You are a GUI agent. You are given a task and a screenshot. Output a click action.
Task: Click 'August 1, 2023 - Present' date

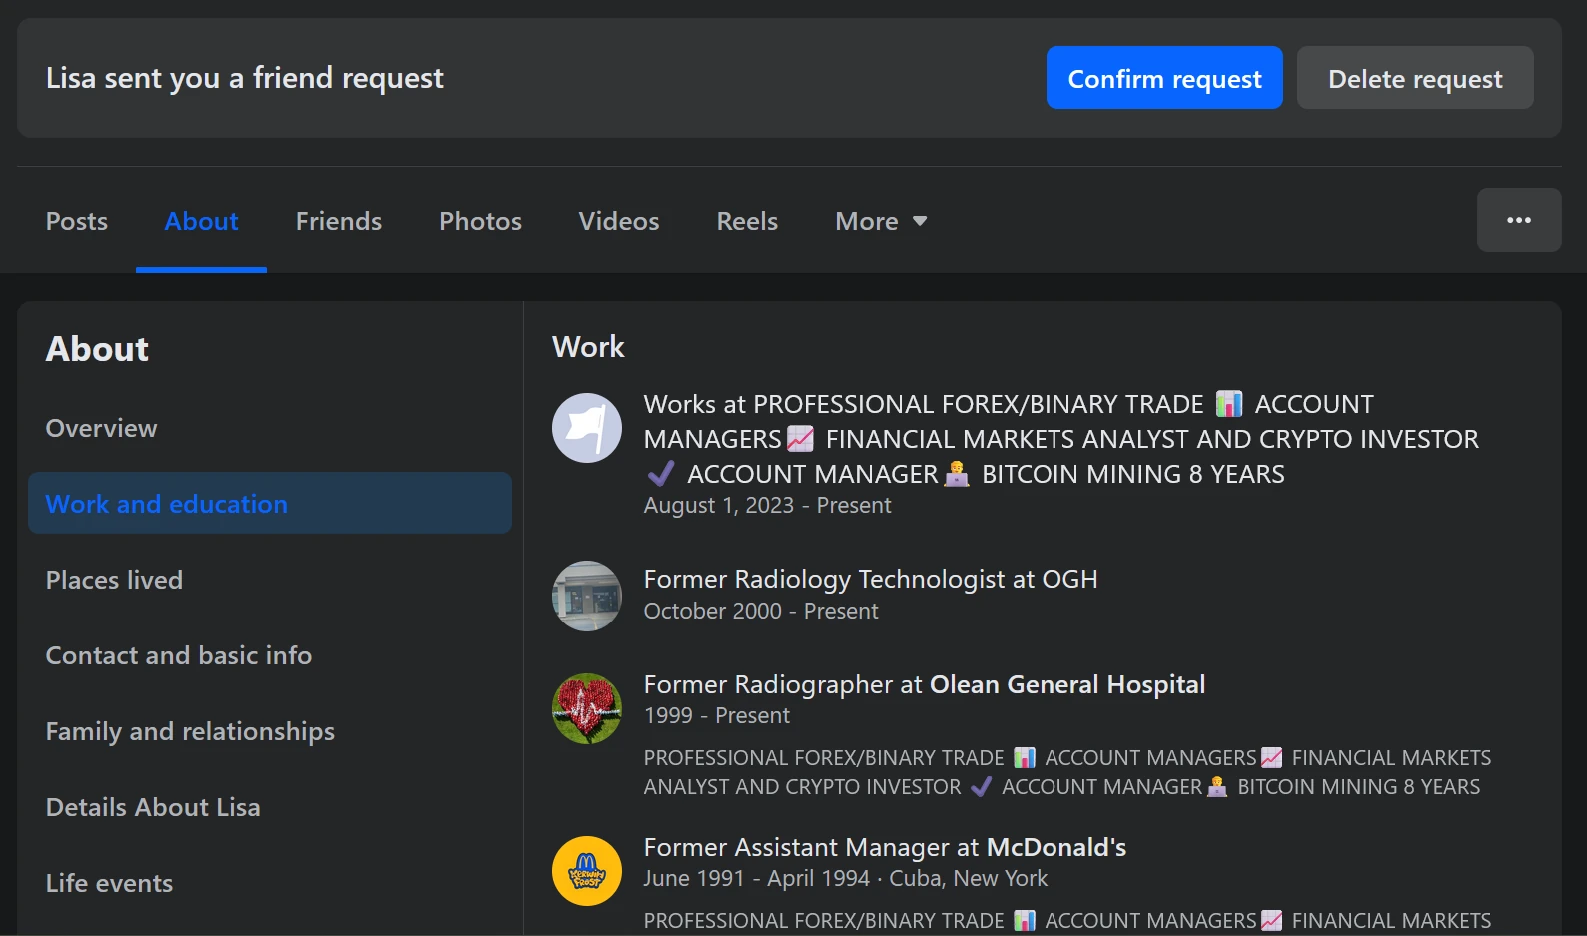(767, 505)
